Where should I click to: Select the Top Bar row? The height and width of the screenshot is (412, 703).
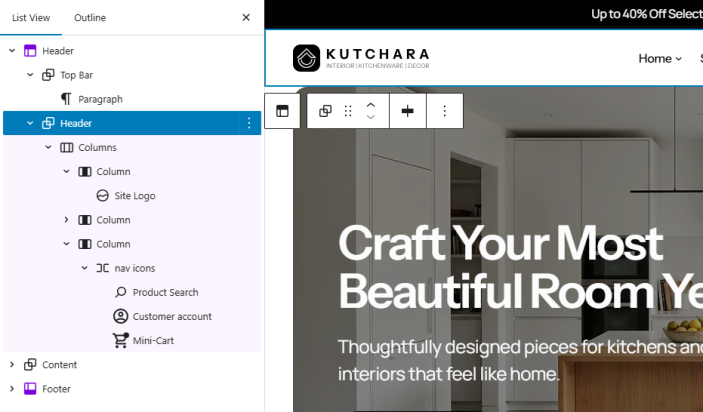tap(132, 75)
